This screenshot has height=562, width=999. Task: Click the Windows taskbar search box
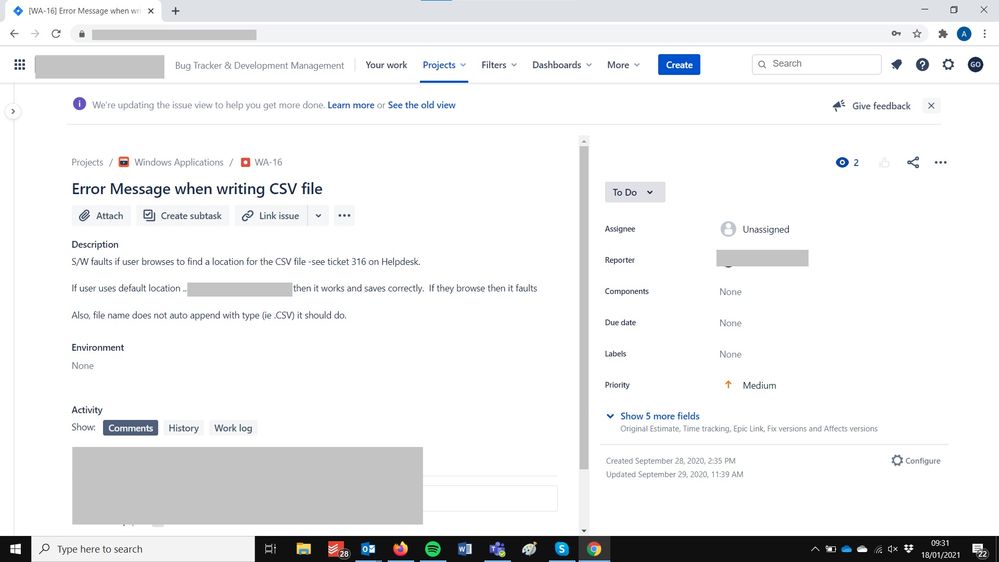(143, 549)
